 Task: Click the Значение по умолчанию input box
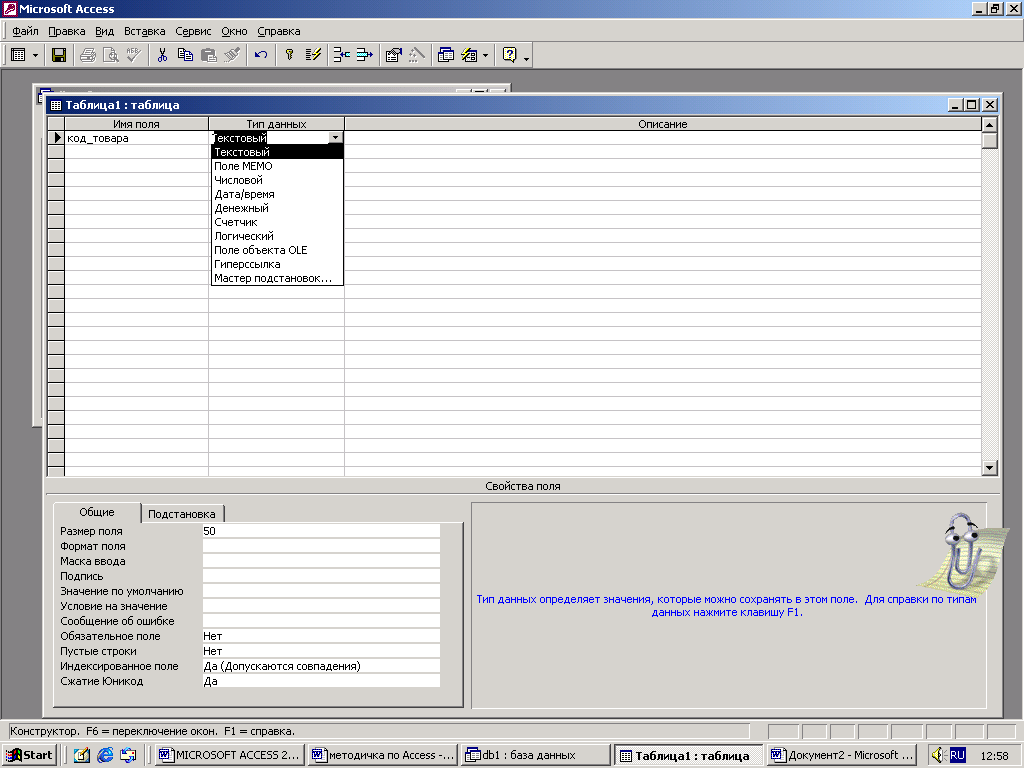point(321,591)
